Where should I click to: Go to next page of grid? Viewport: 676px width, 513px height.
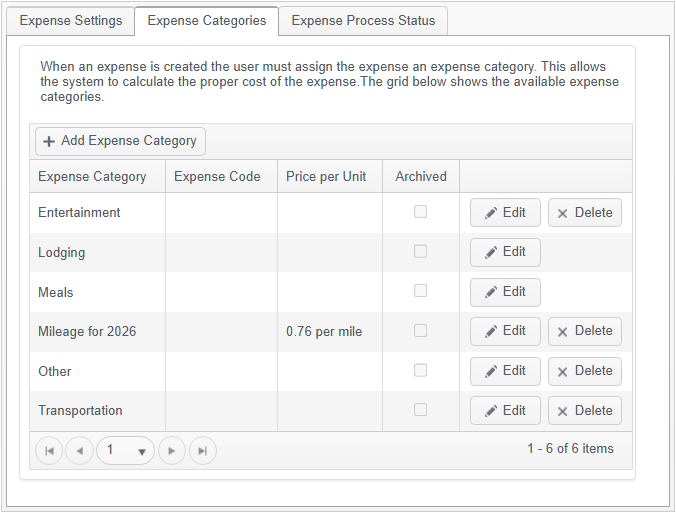[172, 450]
